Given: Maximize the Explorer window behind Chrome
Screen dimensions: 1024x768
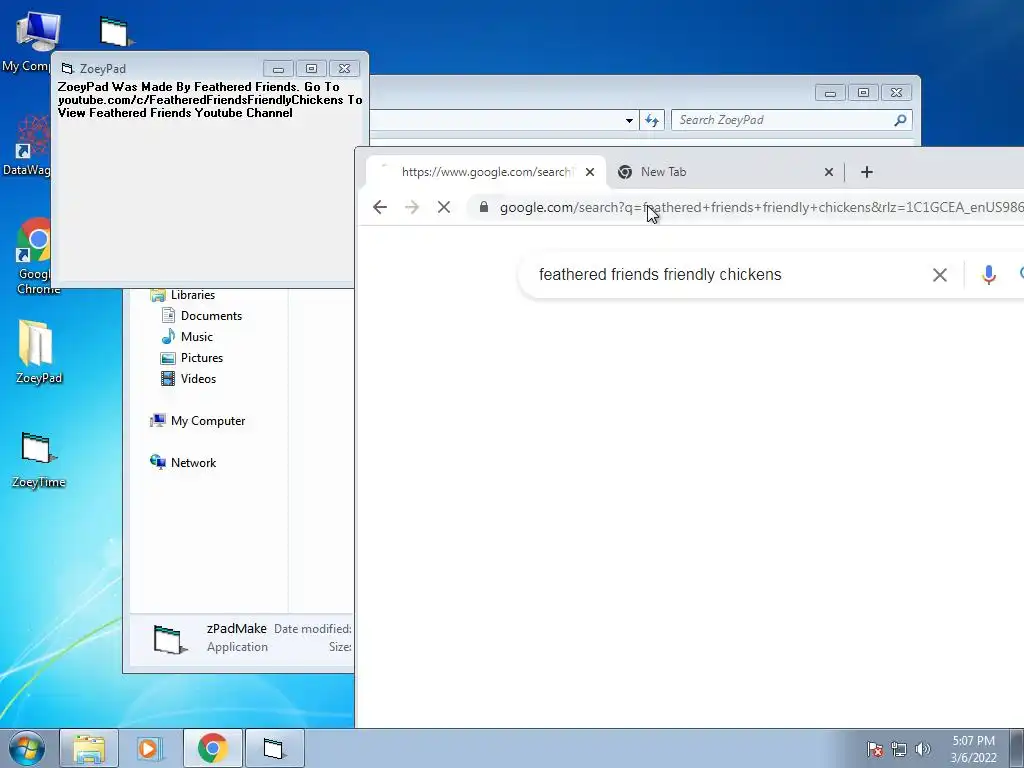Looking at the screenshot, I should (x=863, y=93).
